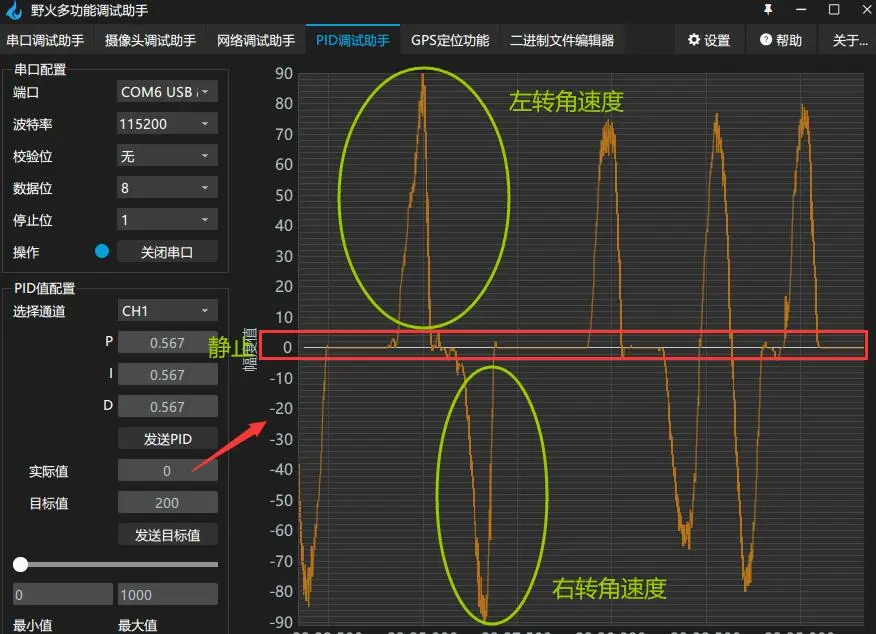Click the 发送目标值 button
876x634 pixels.
pos(167,535)
